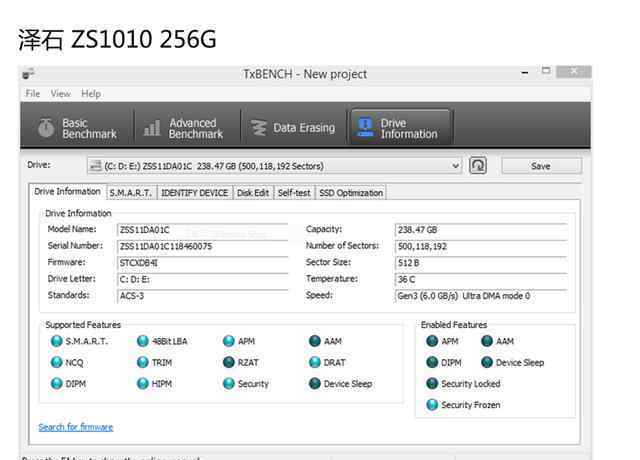The image size is (640, 460).
Task: Switch to the SSD Optimization tab
Action: coord(351,193)
